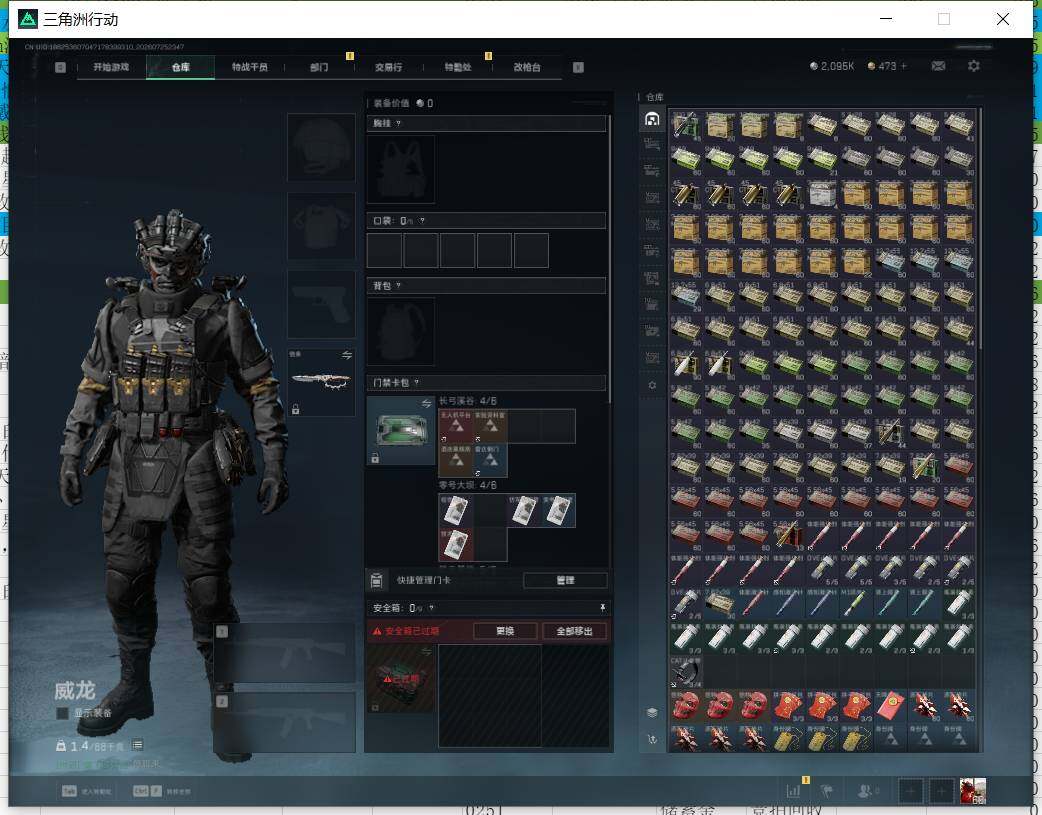
Task: Click the empty pistol slot
Action: coord(321,304)
